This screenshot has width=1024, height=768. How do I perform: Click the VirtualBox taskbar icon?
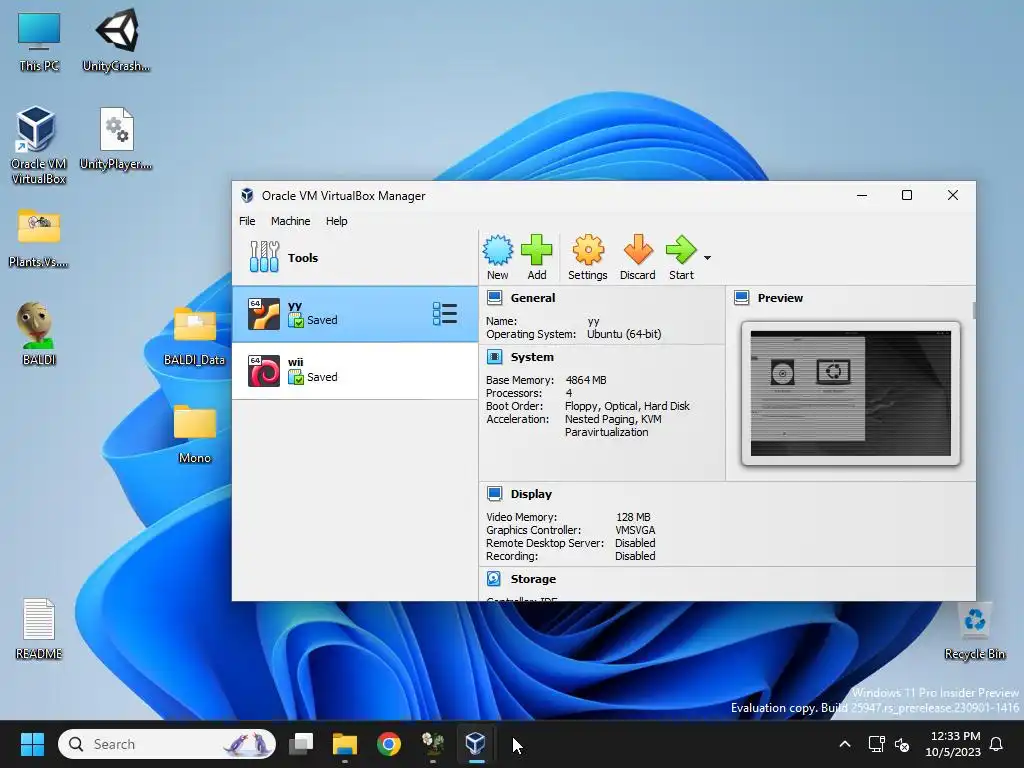(x=475, y=744)
